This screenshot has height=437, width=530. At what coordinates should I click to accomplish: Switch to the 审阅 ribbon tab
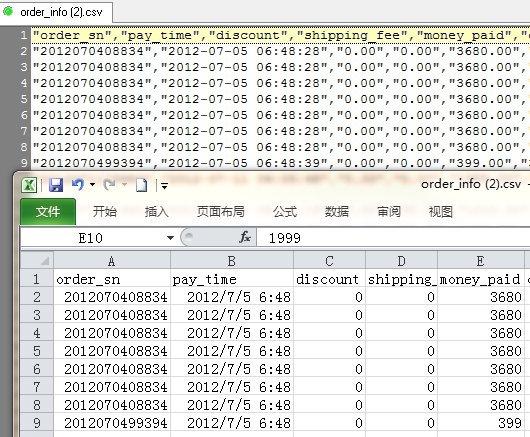[389, 212]
